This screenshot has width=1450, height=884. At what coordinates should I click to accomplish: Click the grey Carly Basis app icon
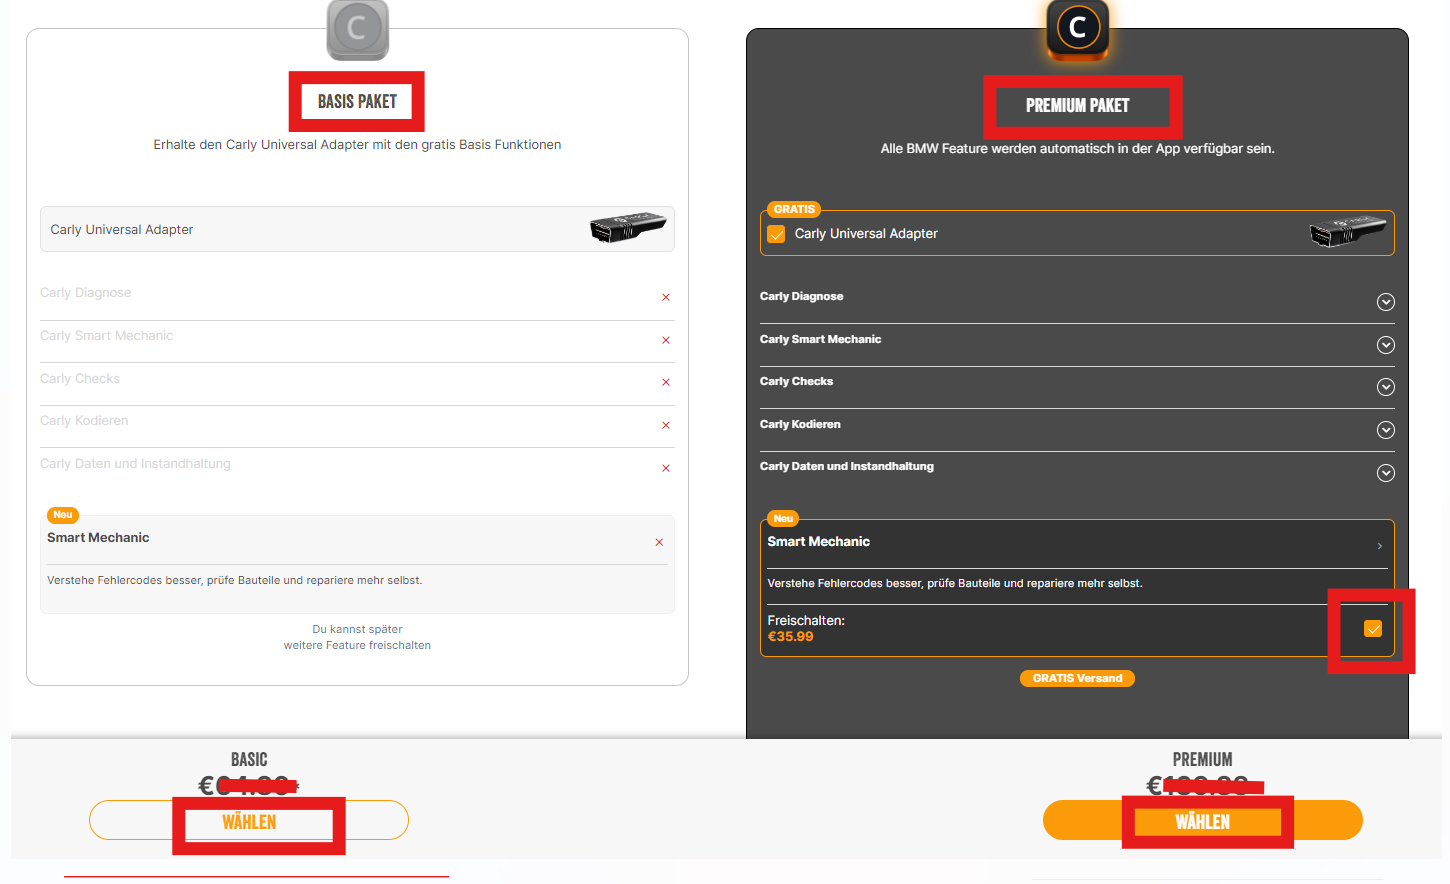(357, 29)
